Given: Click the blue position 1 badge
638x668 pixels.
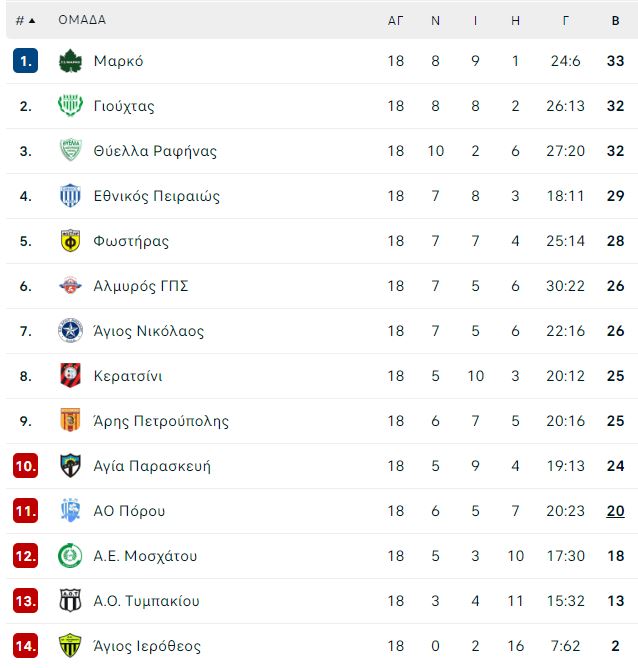Looking at the screenshot, I should 26,61.
